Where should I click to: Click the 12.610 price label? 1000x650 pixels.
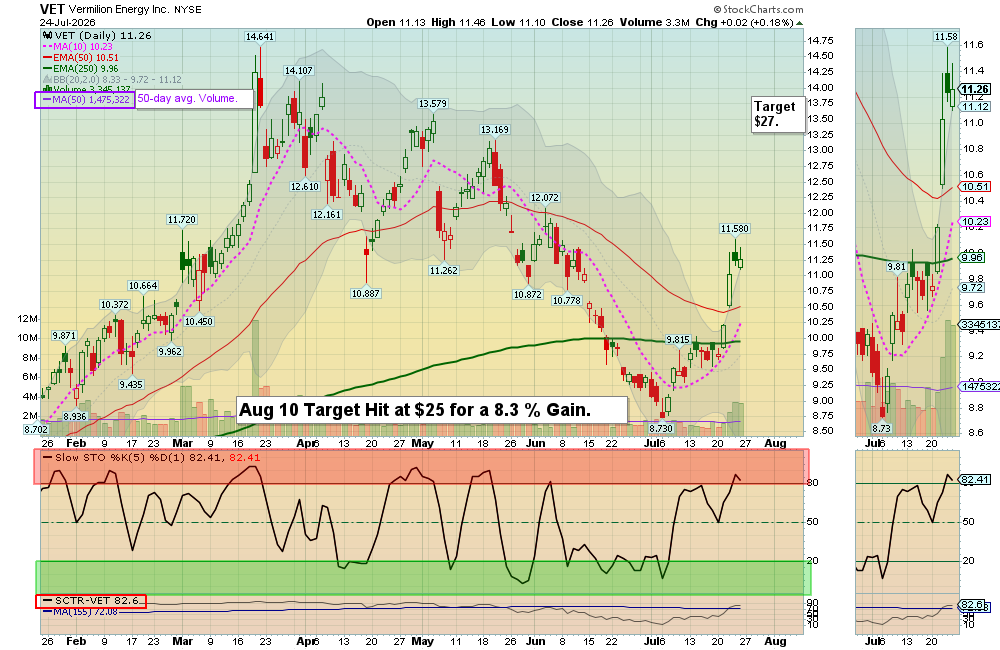304,187
